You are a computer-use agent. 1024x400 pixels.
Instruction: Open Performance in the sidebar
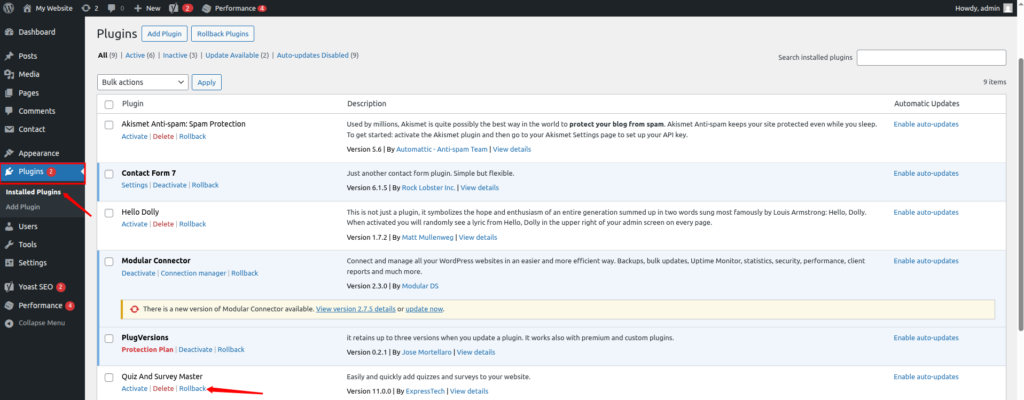tap(42, 305)
